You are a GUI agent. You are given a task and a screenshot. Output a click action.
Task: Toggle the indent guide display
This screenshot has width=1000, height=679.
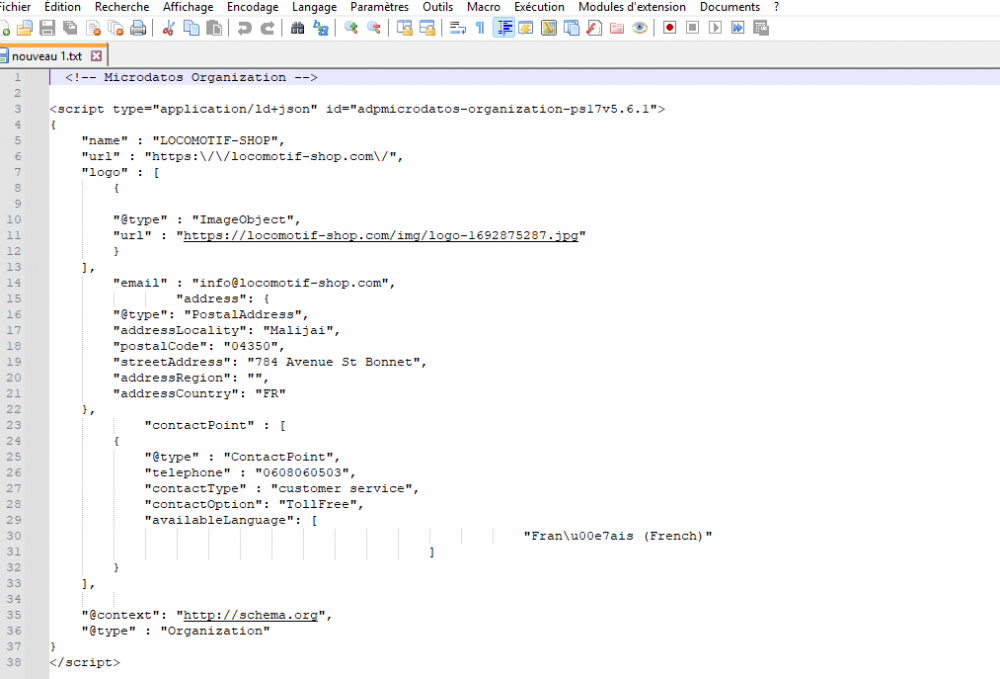(504, 28)
